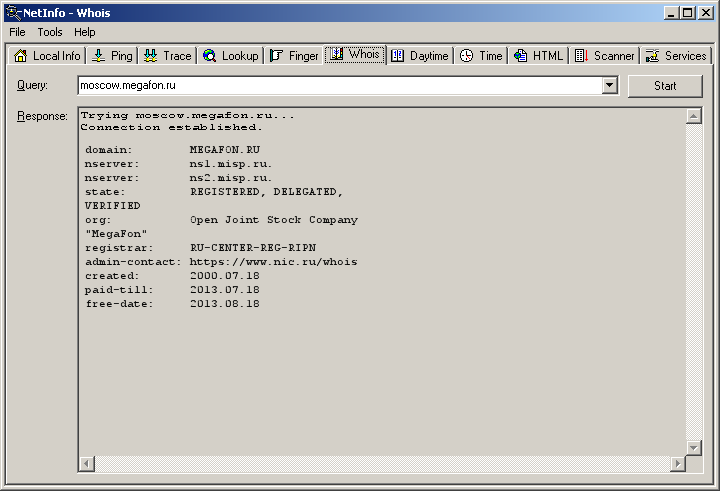
Task: Start the Whois query
Action: coord(665,86)
